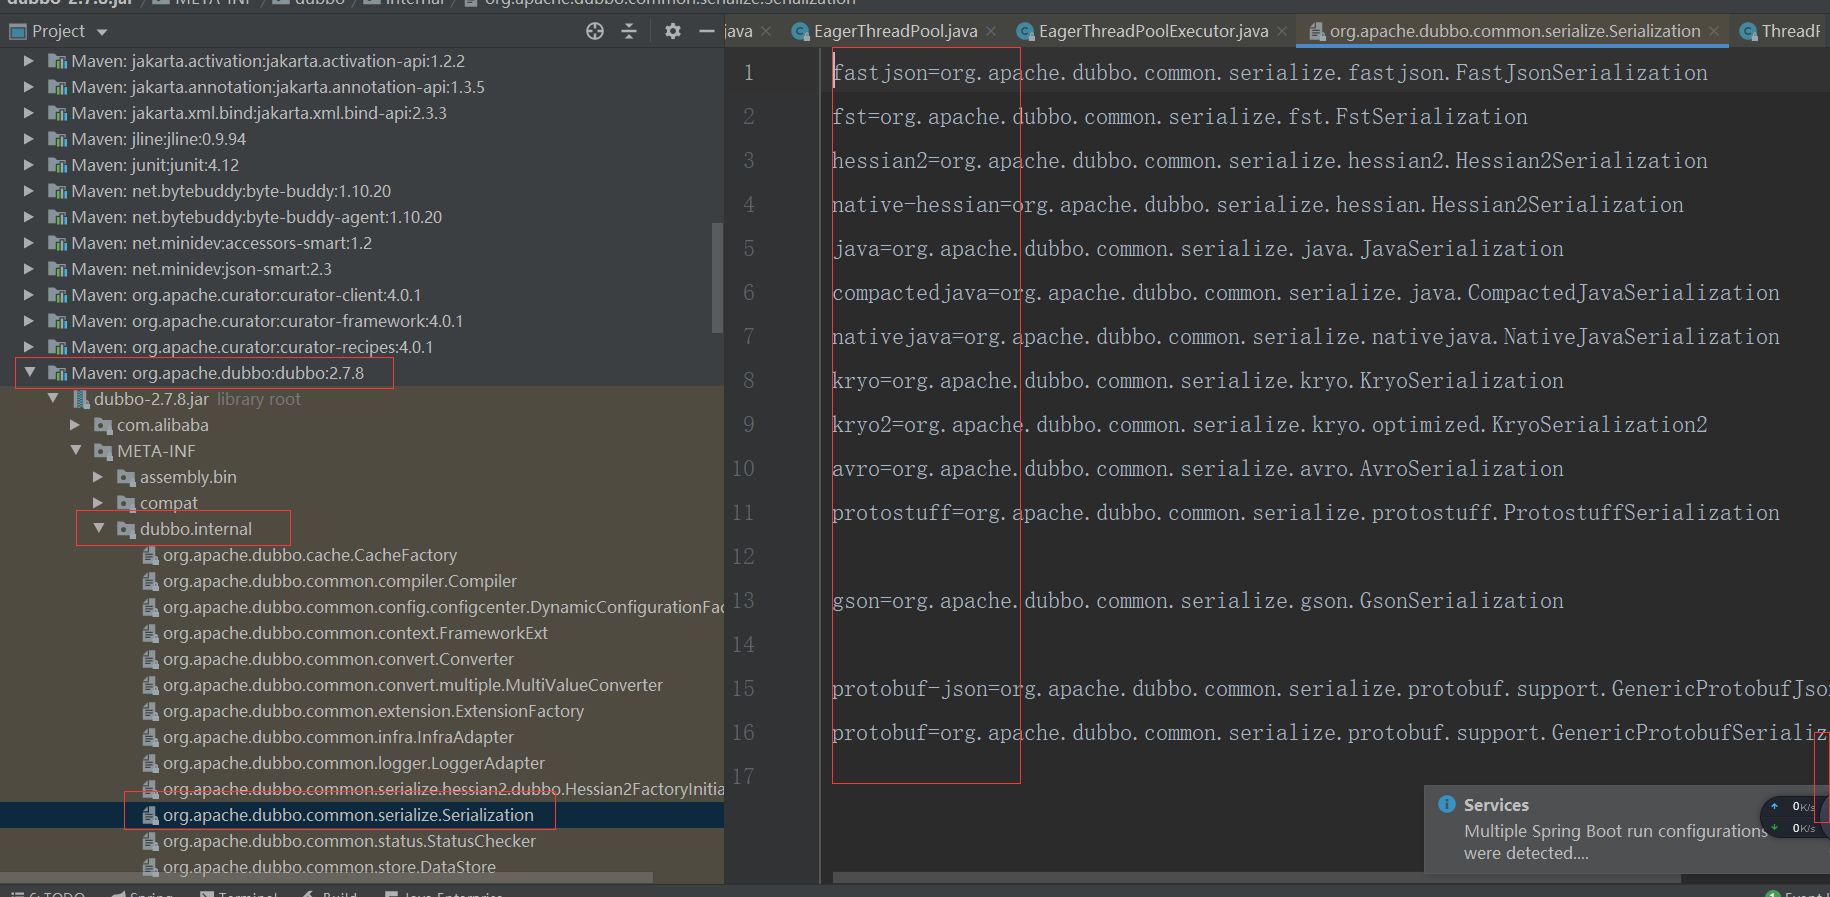This screenshot has width=1830, height=897.
Task: Collapse all nodes in Project panel
Action: coord(629,31)
